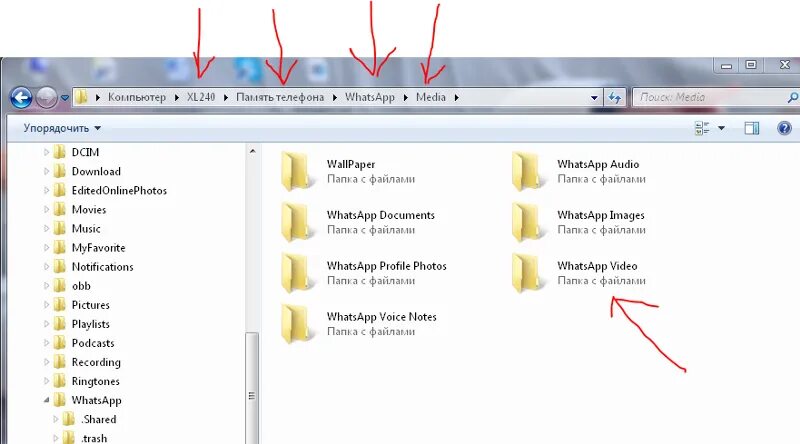
Task: Expand the .Shared tree node
Action: (x=56, y=419)
